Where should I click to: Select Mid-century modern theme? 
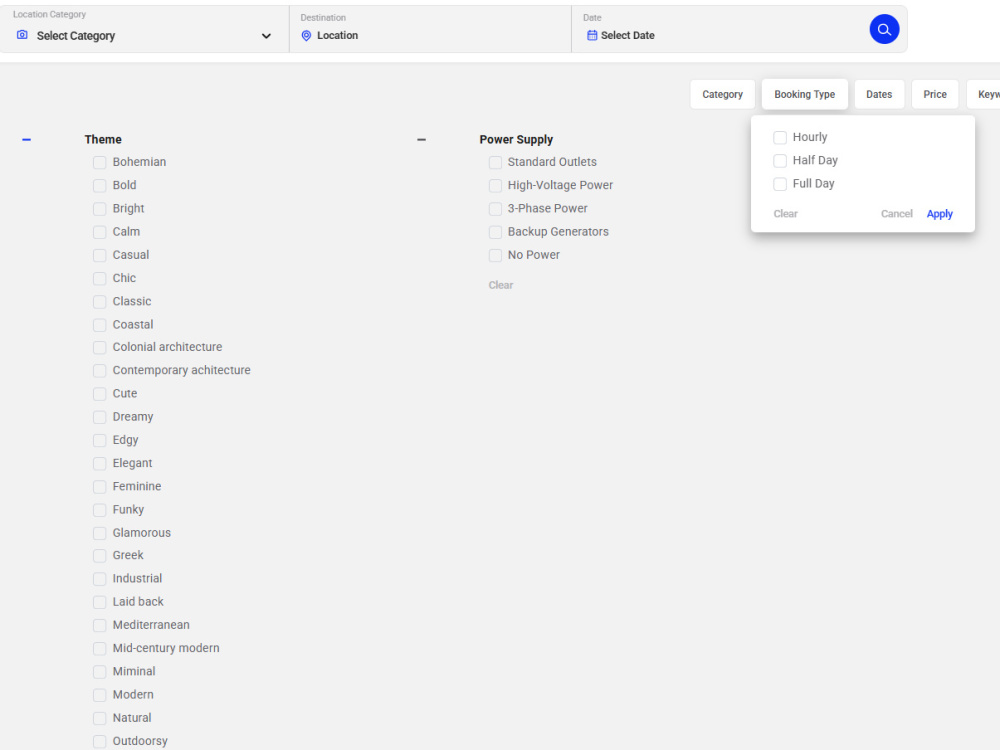tap(99, 649)
